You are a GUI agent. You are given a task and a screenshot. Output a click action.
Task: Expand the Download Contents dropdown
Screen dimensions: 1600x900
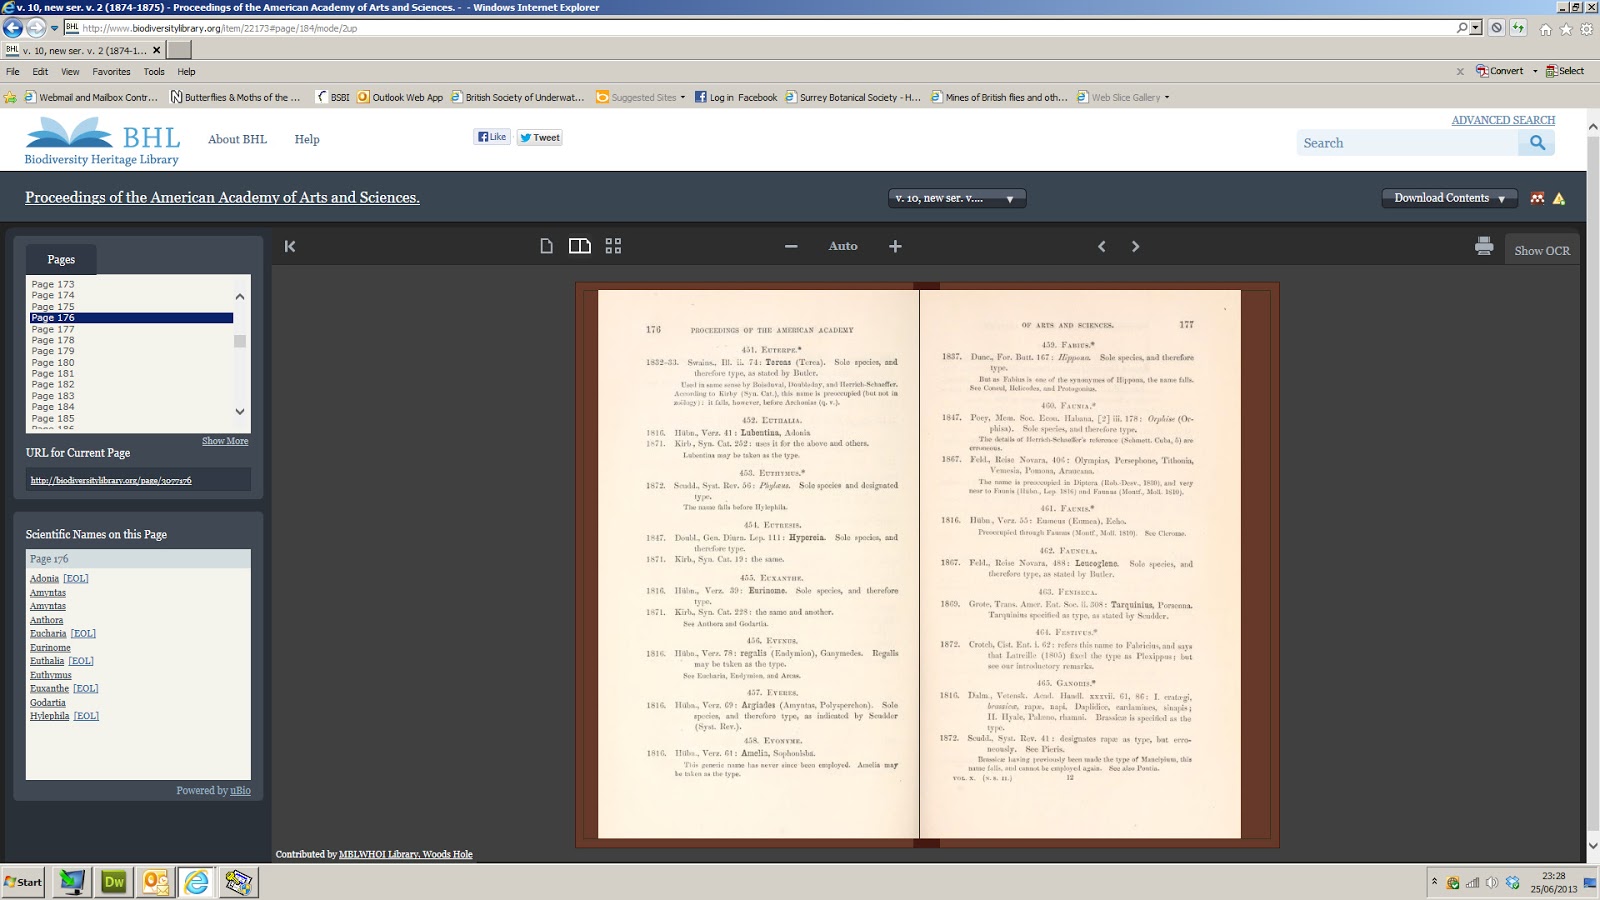pos(1449,198)
